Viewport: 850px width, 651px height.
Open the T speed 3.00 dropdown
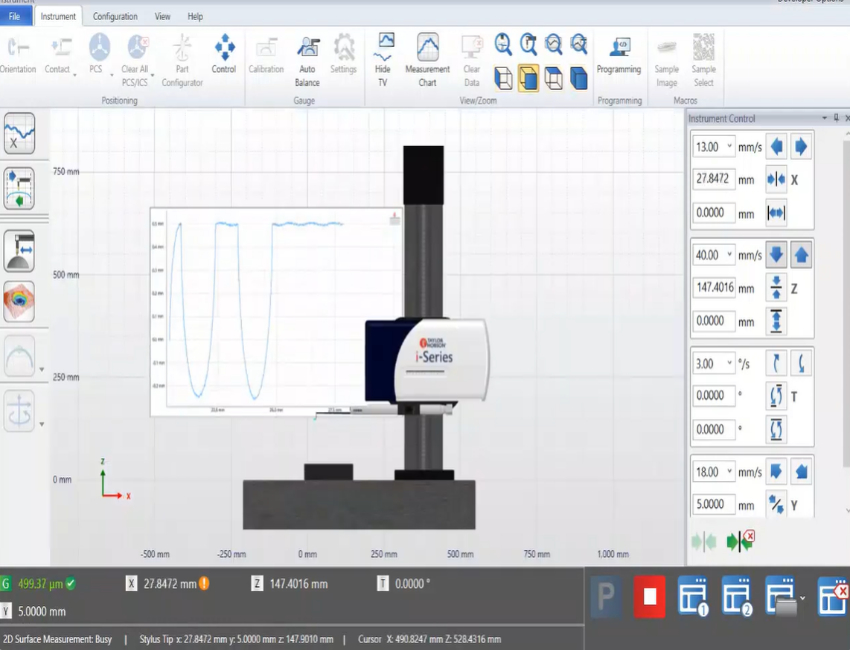click(730, 363)
